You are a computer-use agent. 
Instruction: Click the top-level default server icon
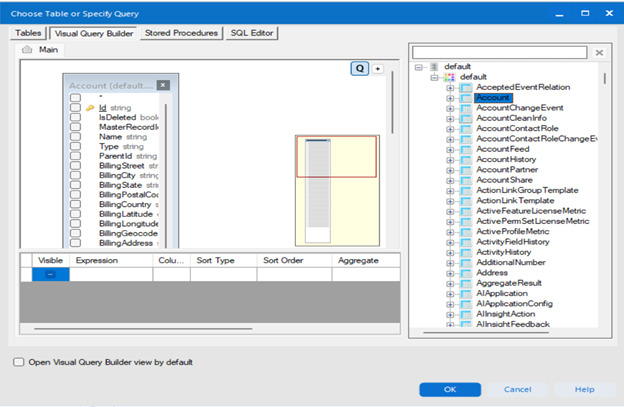pos(432,67)
